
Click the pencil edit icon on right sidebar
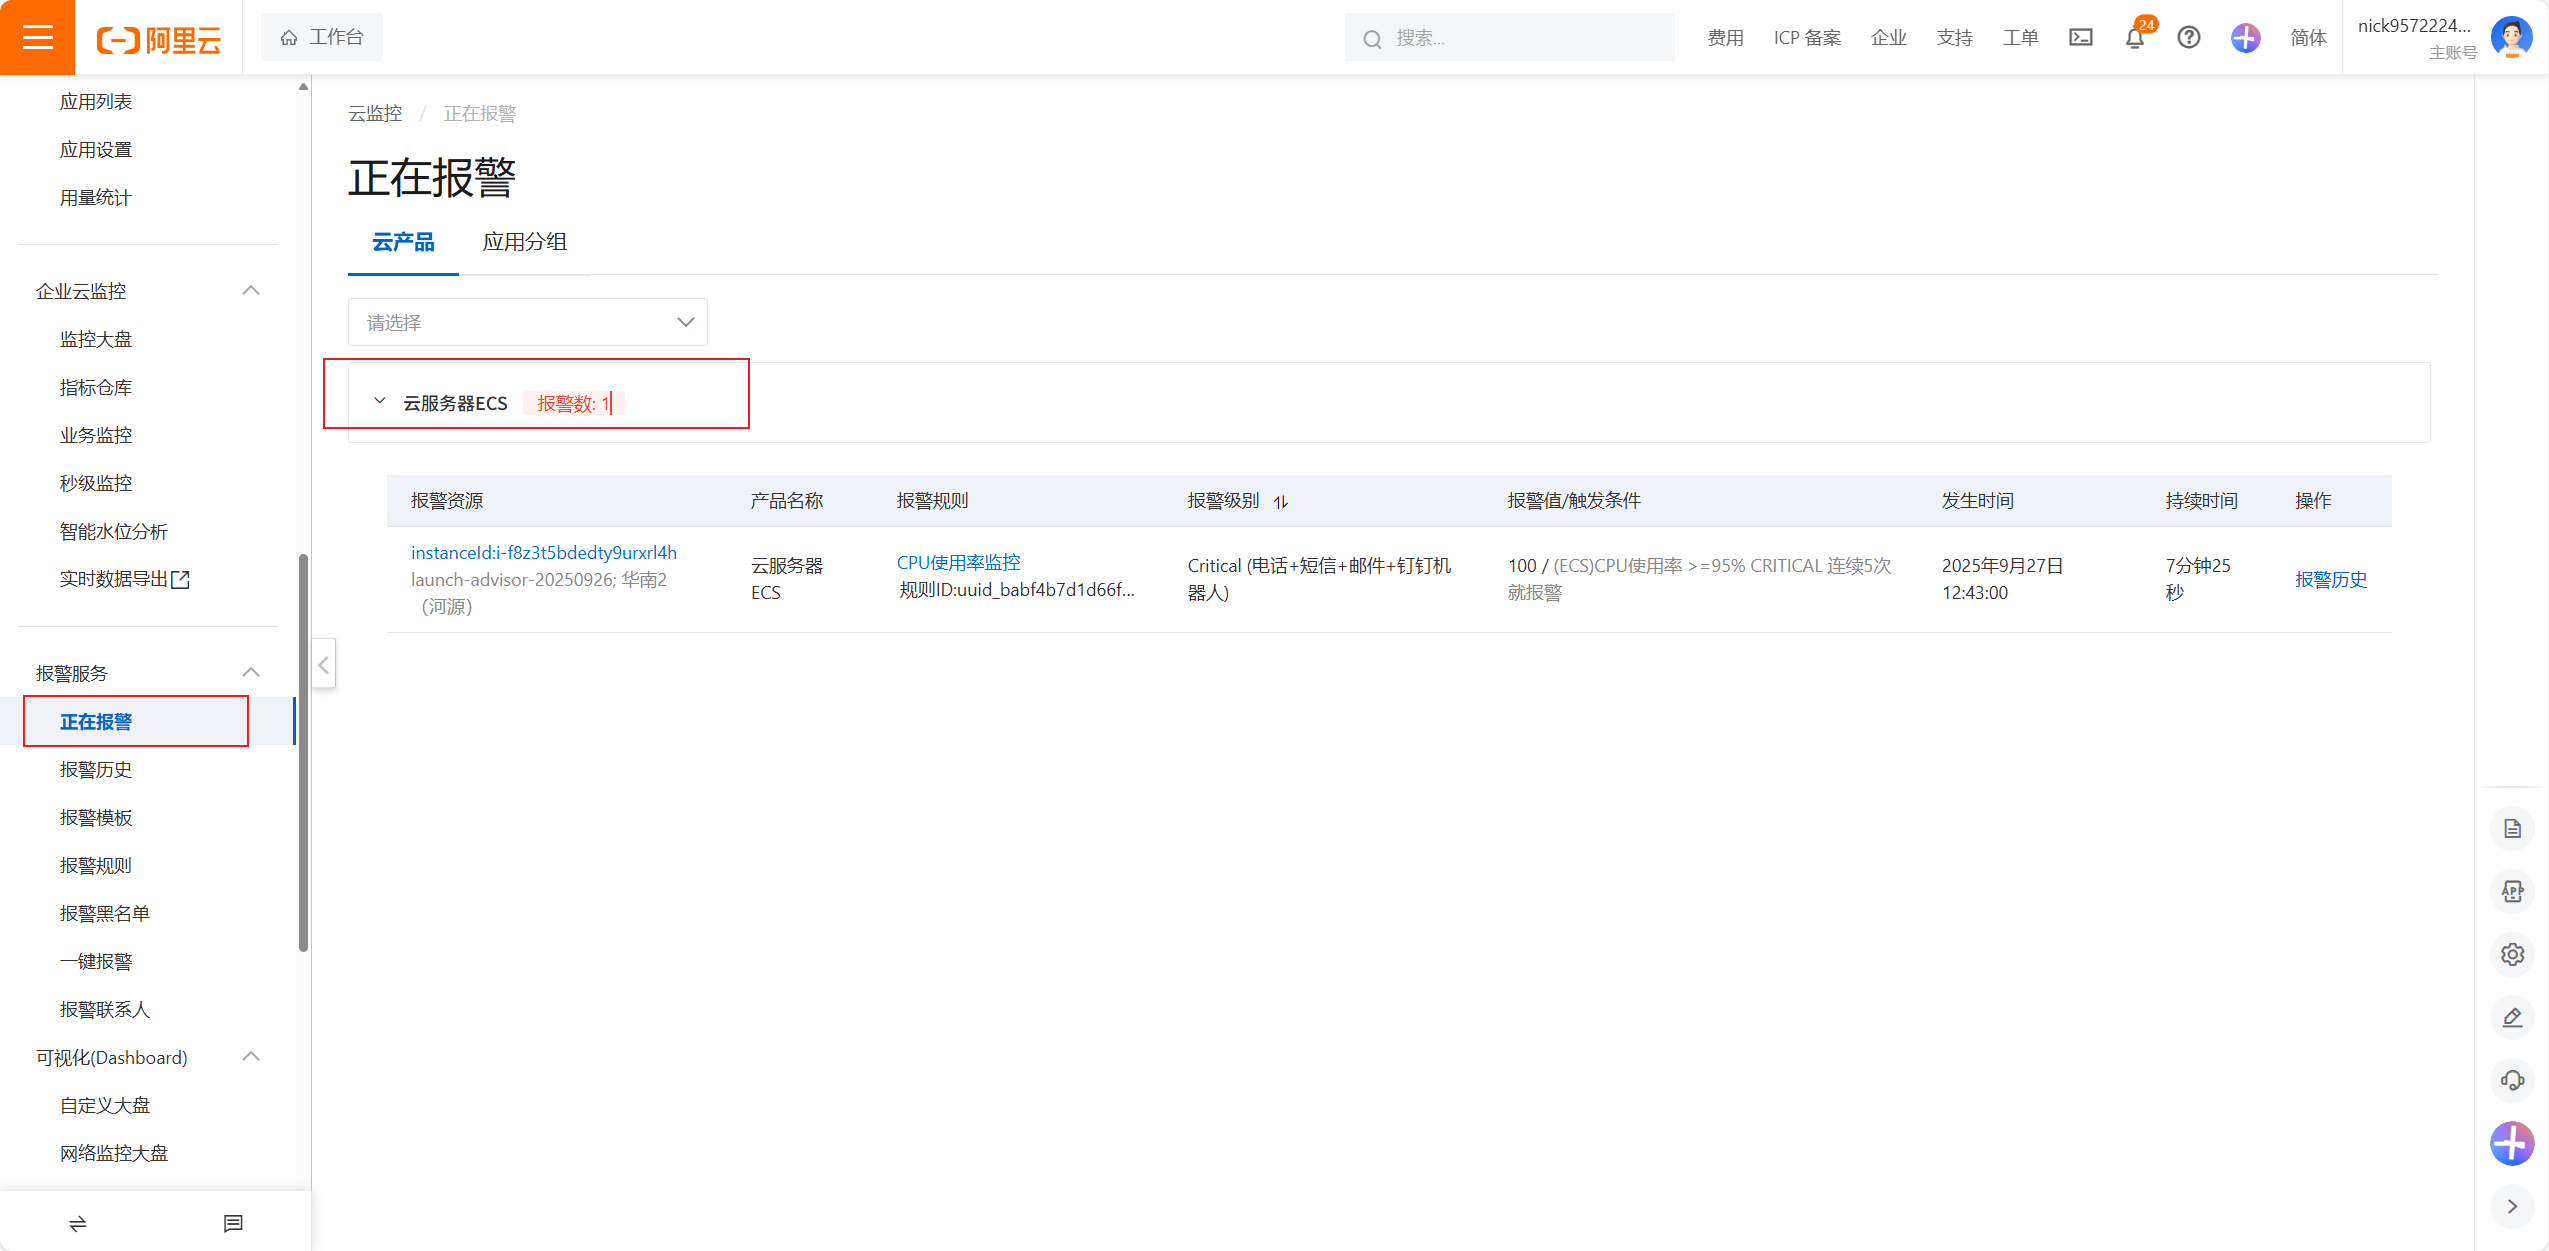[2512, 1017]
